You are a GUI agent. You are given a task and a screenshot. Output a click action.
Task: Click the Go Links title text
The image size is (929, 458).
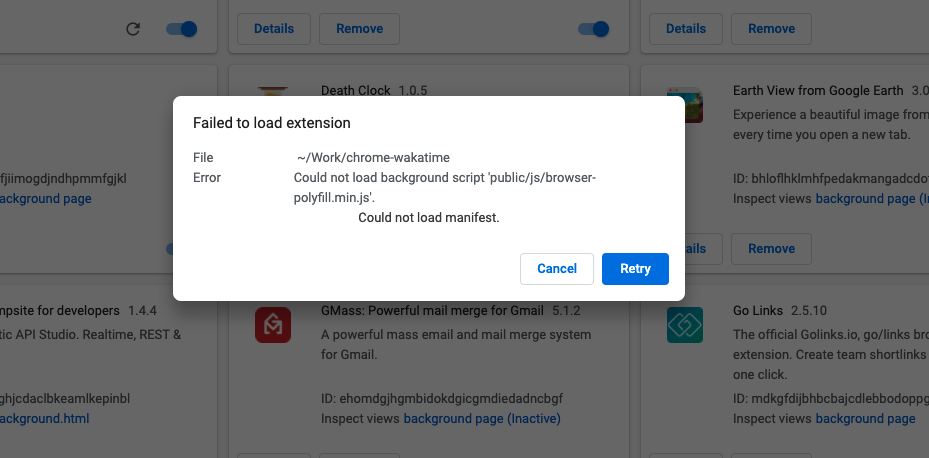coord(758,310)
